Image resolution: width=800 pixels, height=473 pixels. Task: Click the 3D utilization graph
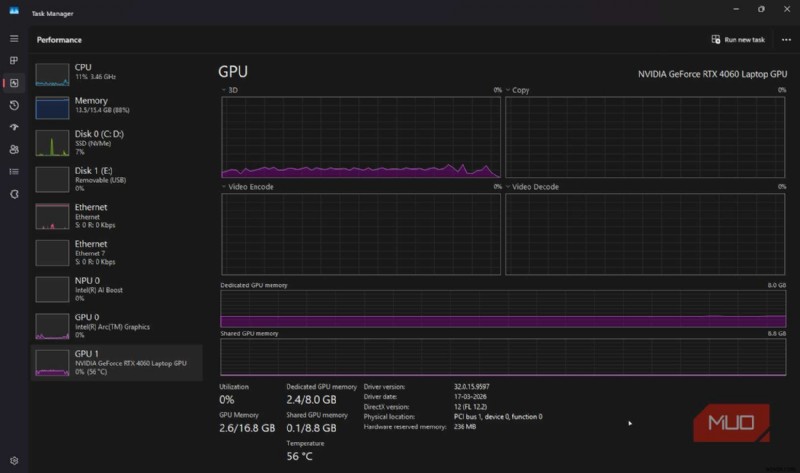coord(361,137)
